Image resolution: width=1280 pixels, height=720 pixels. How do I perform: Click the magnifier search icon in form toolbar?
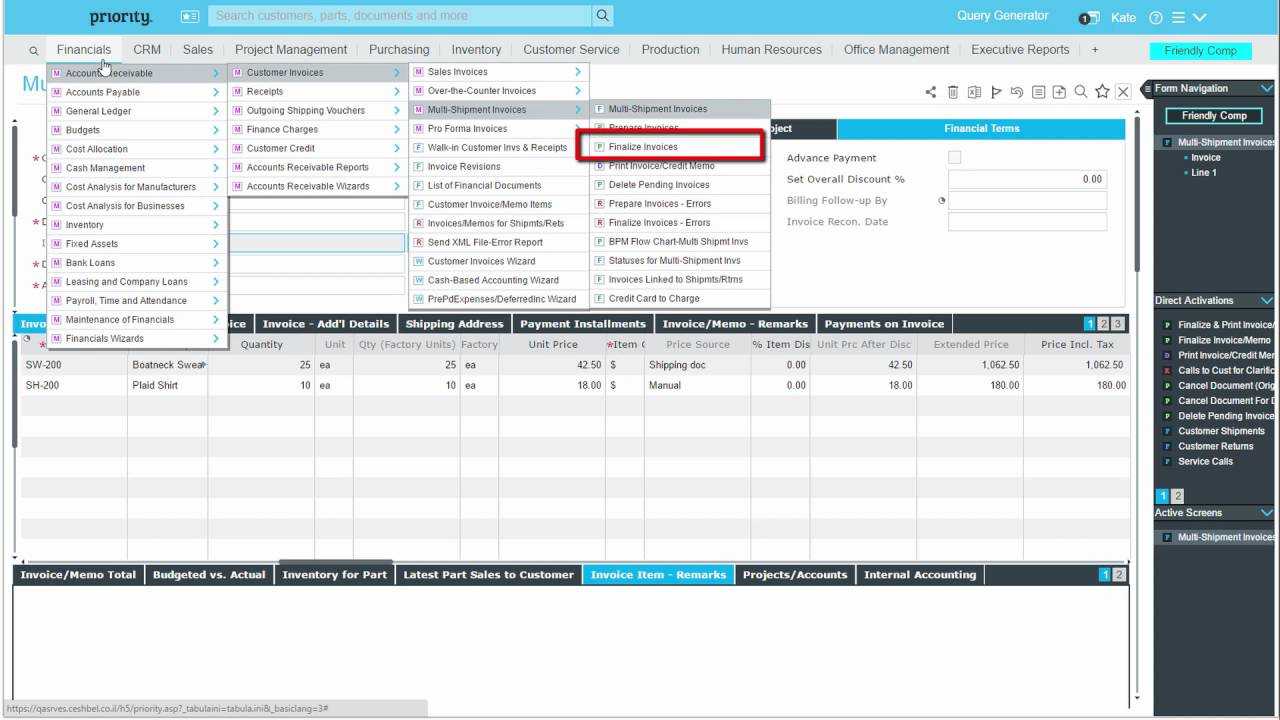click(1081, 92)
